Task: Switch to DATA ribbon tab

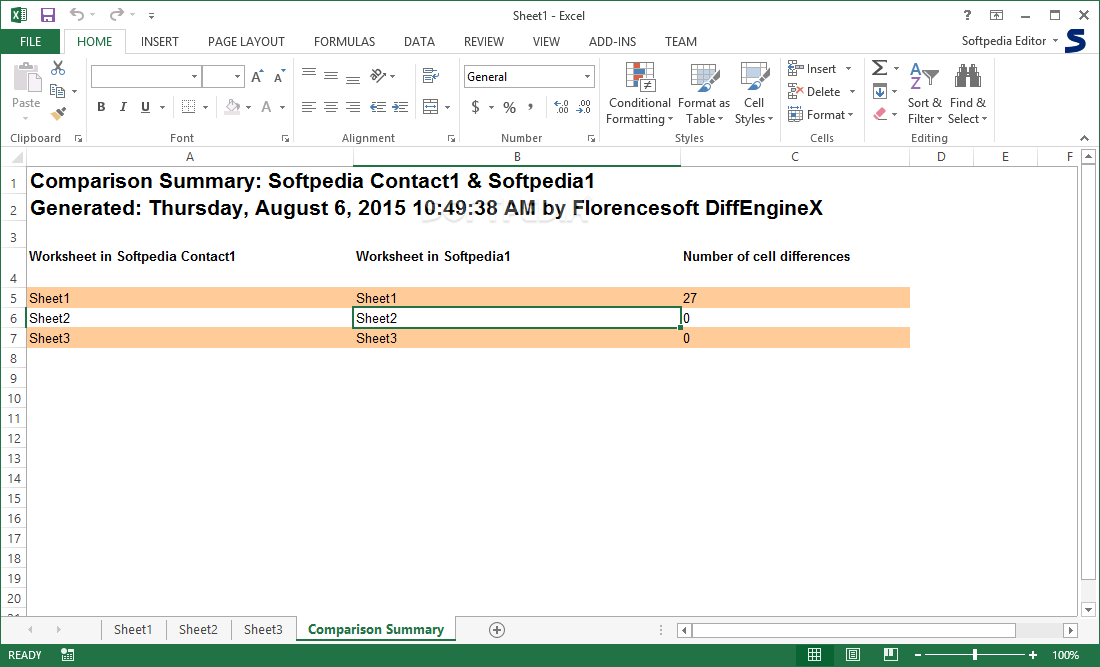Action: 420,41
